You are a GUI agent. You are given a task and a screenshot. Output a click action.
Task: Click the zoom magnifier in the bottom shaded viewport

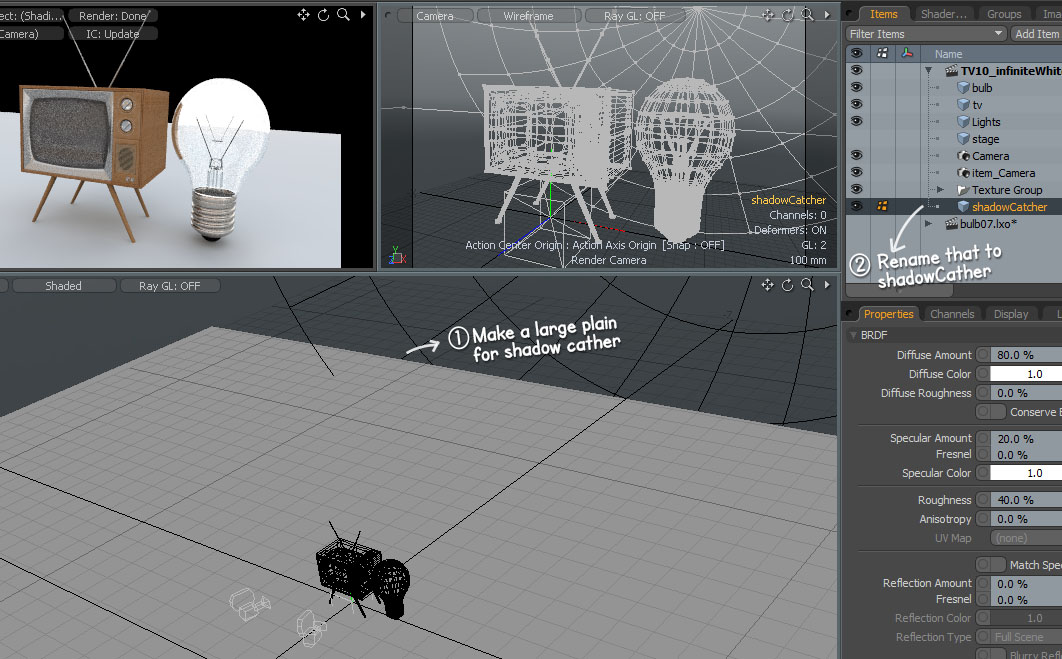tap(806, 285)
